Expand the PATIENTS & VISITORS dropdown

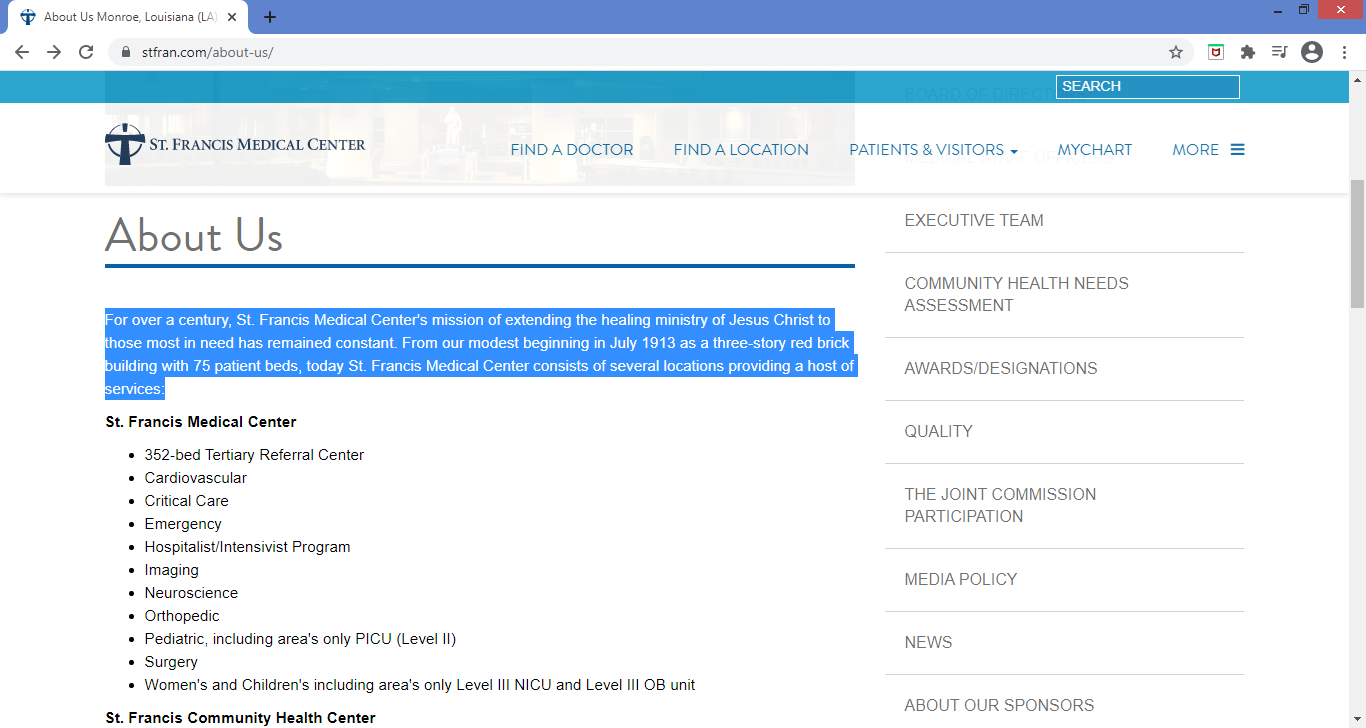tap(933, 150)
